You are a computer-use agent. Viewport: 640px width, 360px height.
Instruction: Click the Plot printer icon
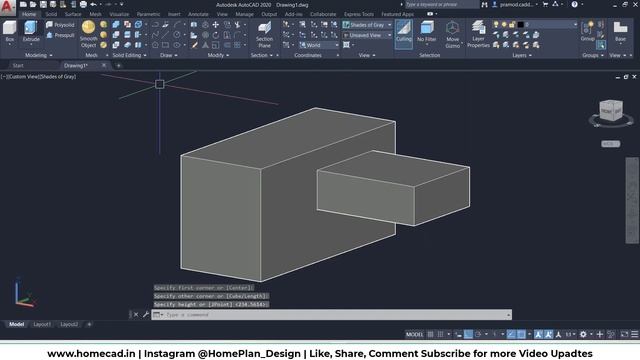point(83,4)
